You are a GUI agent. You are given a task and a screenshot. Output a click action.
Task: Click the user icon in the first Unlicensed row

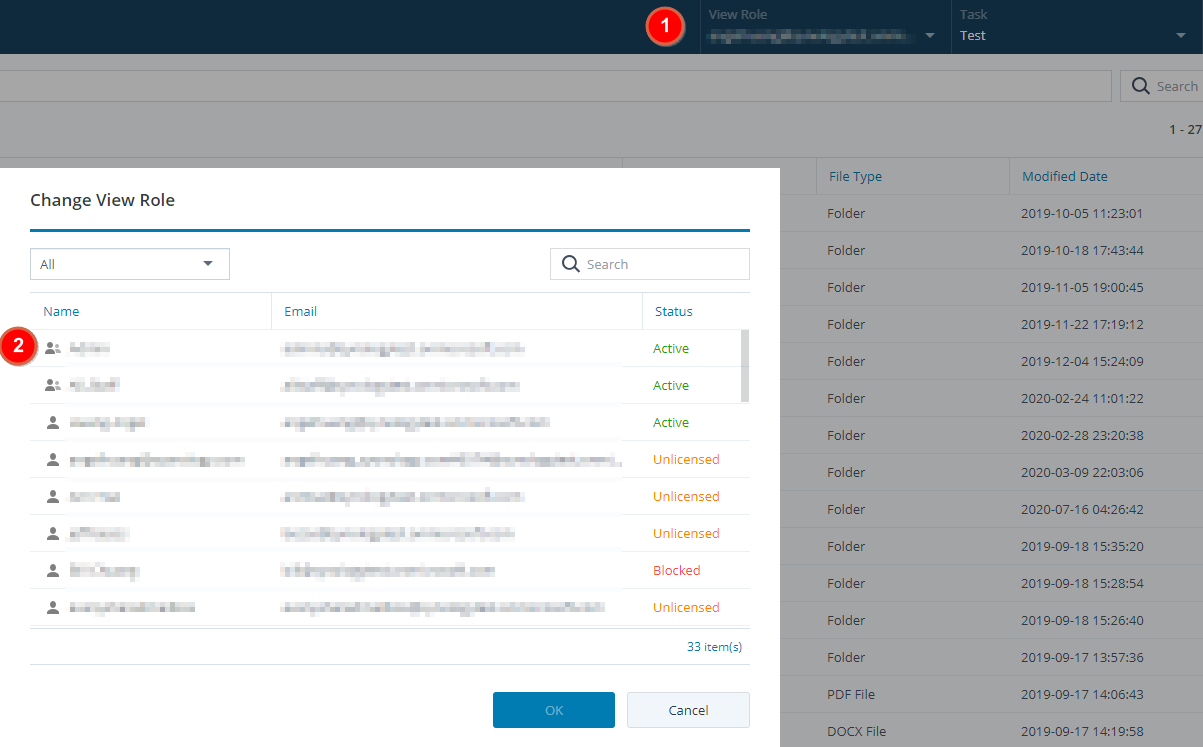(x=53, y=459)
